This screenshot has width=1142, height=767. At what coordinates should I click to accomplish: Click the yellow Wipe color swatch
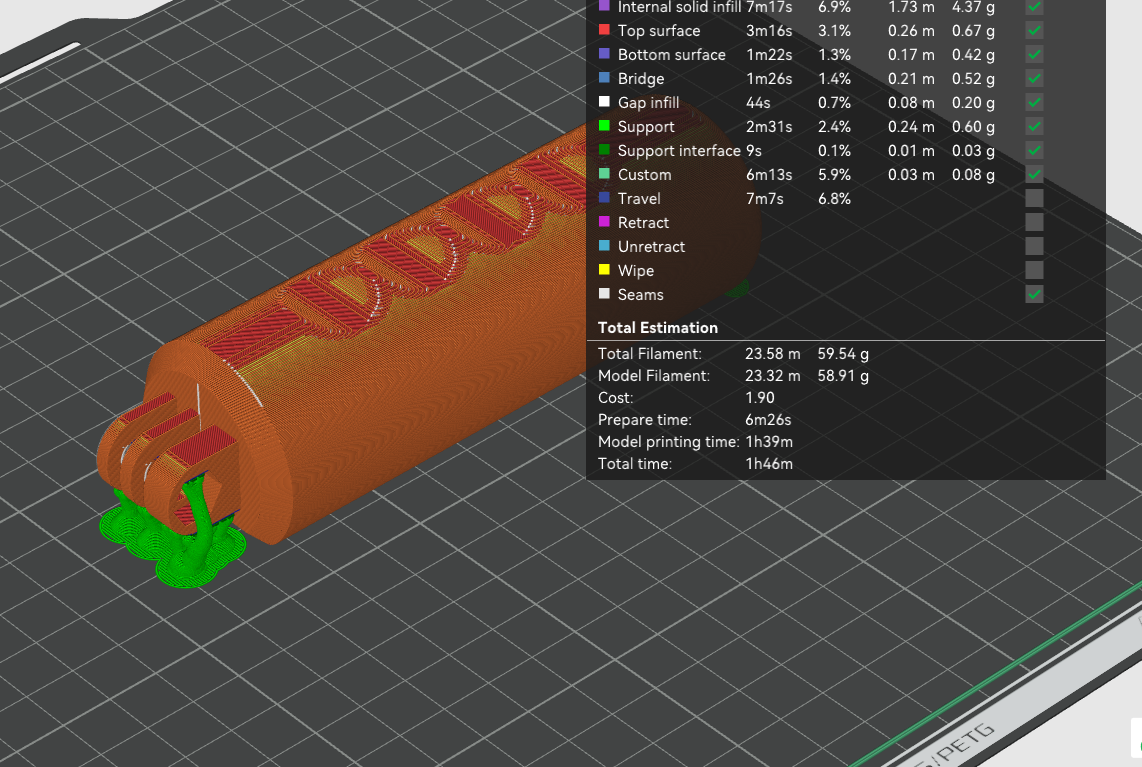(604, 270)
